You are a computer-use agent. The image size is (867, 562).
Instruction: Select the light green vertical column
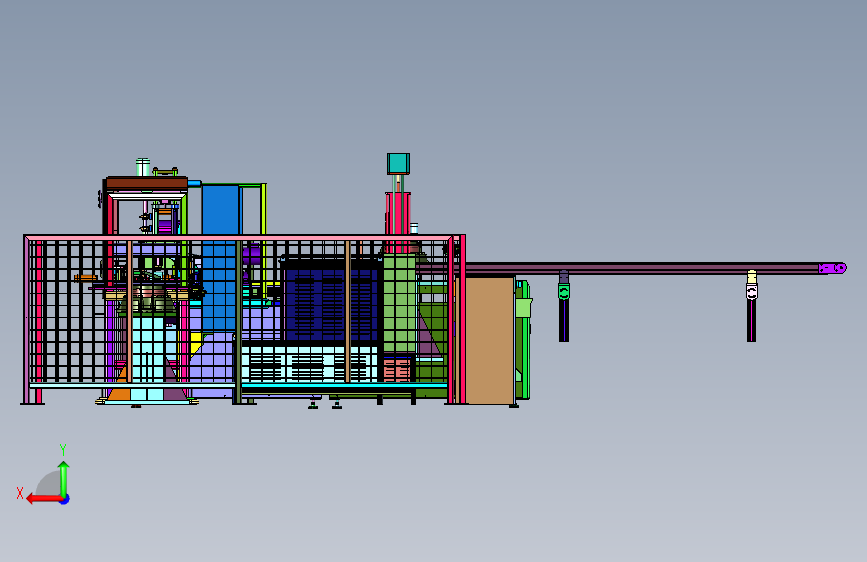click(399, 303)
